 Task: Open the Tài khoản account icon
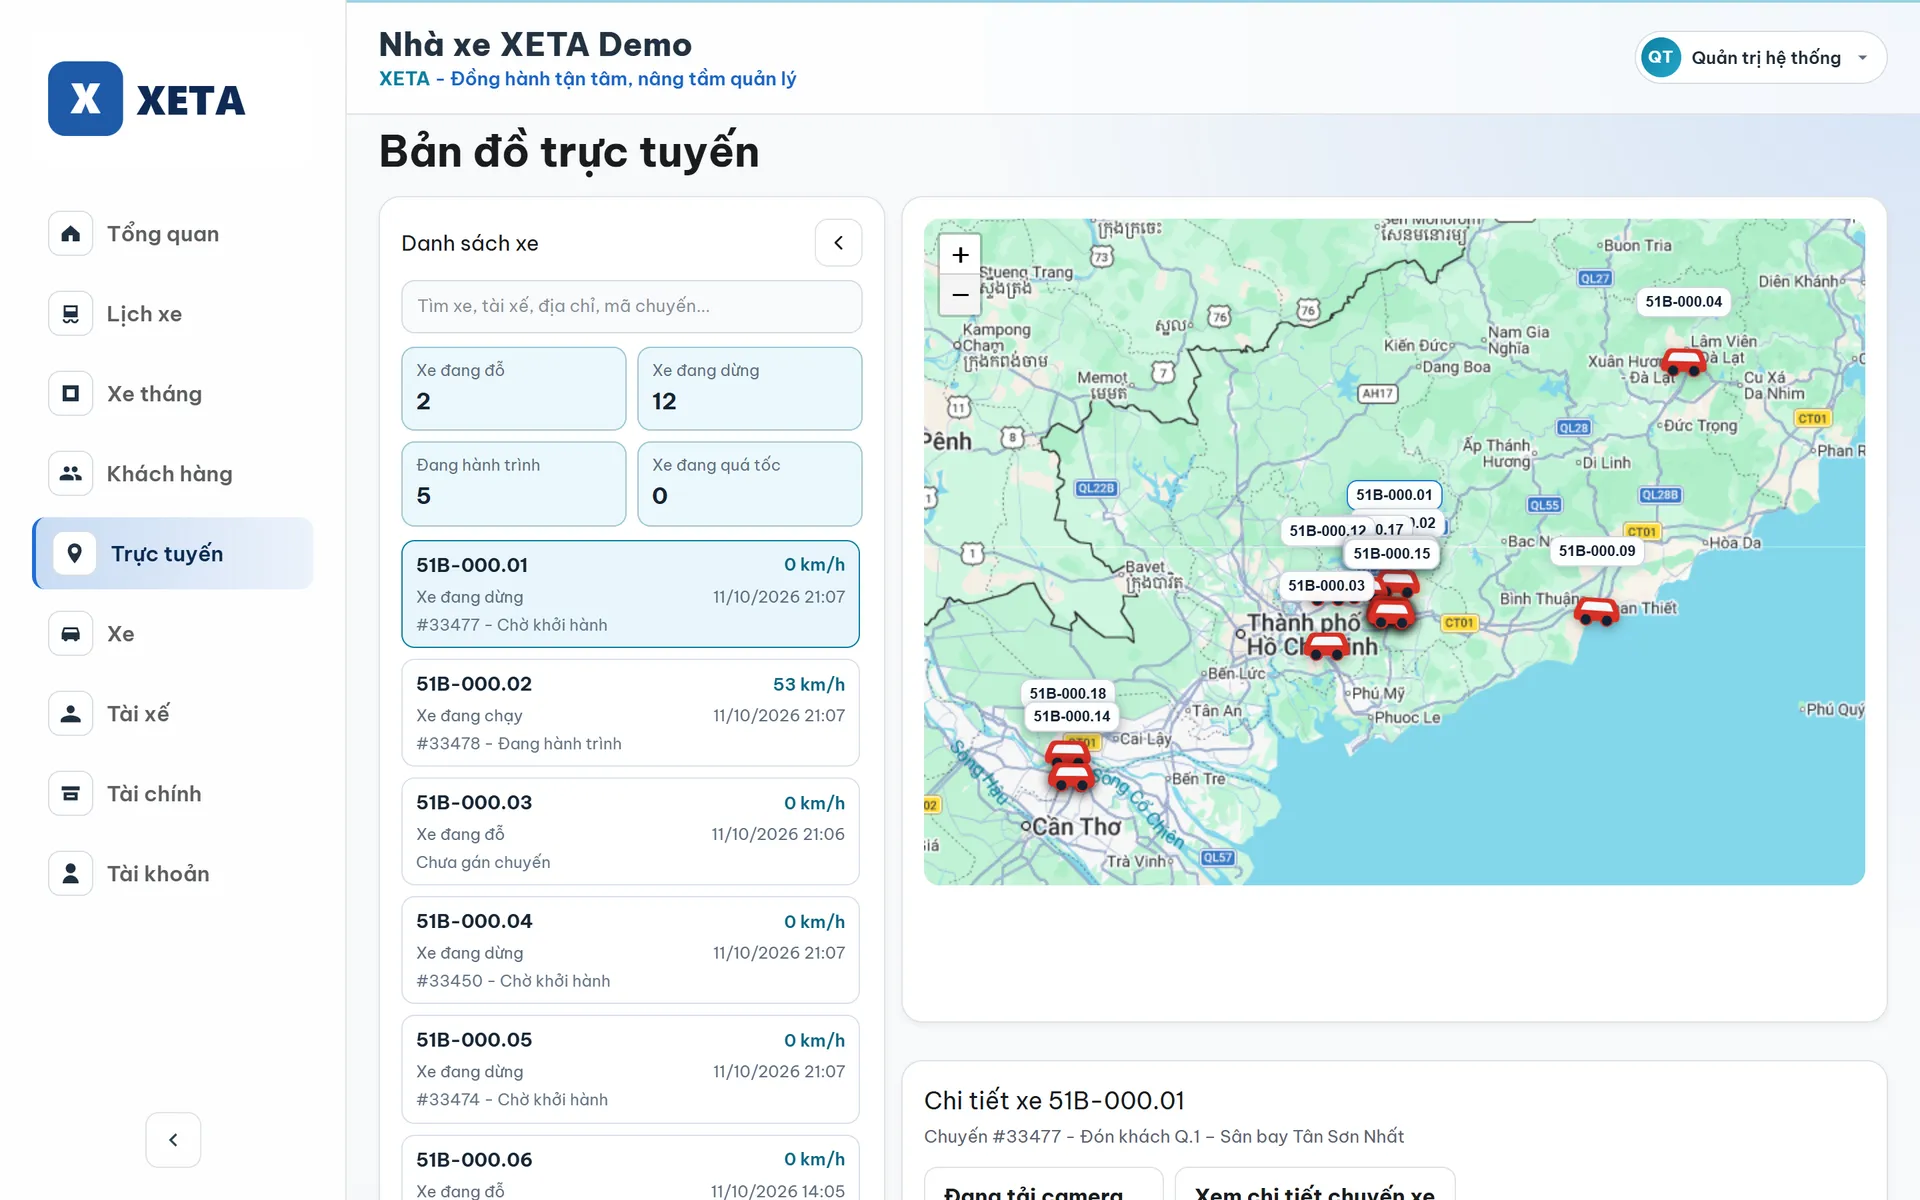click(x=71, y=874)
